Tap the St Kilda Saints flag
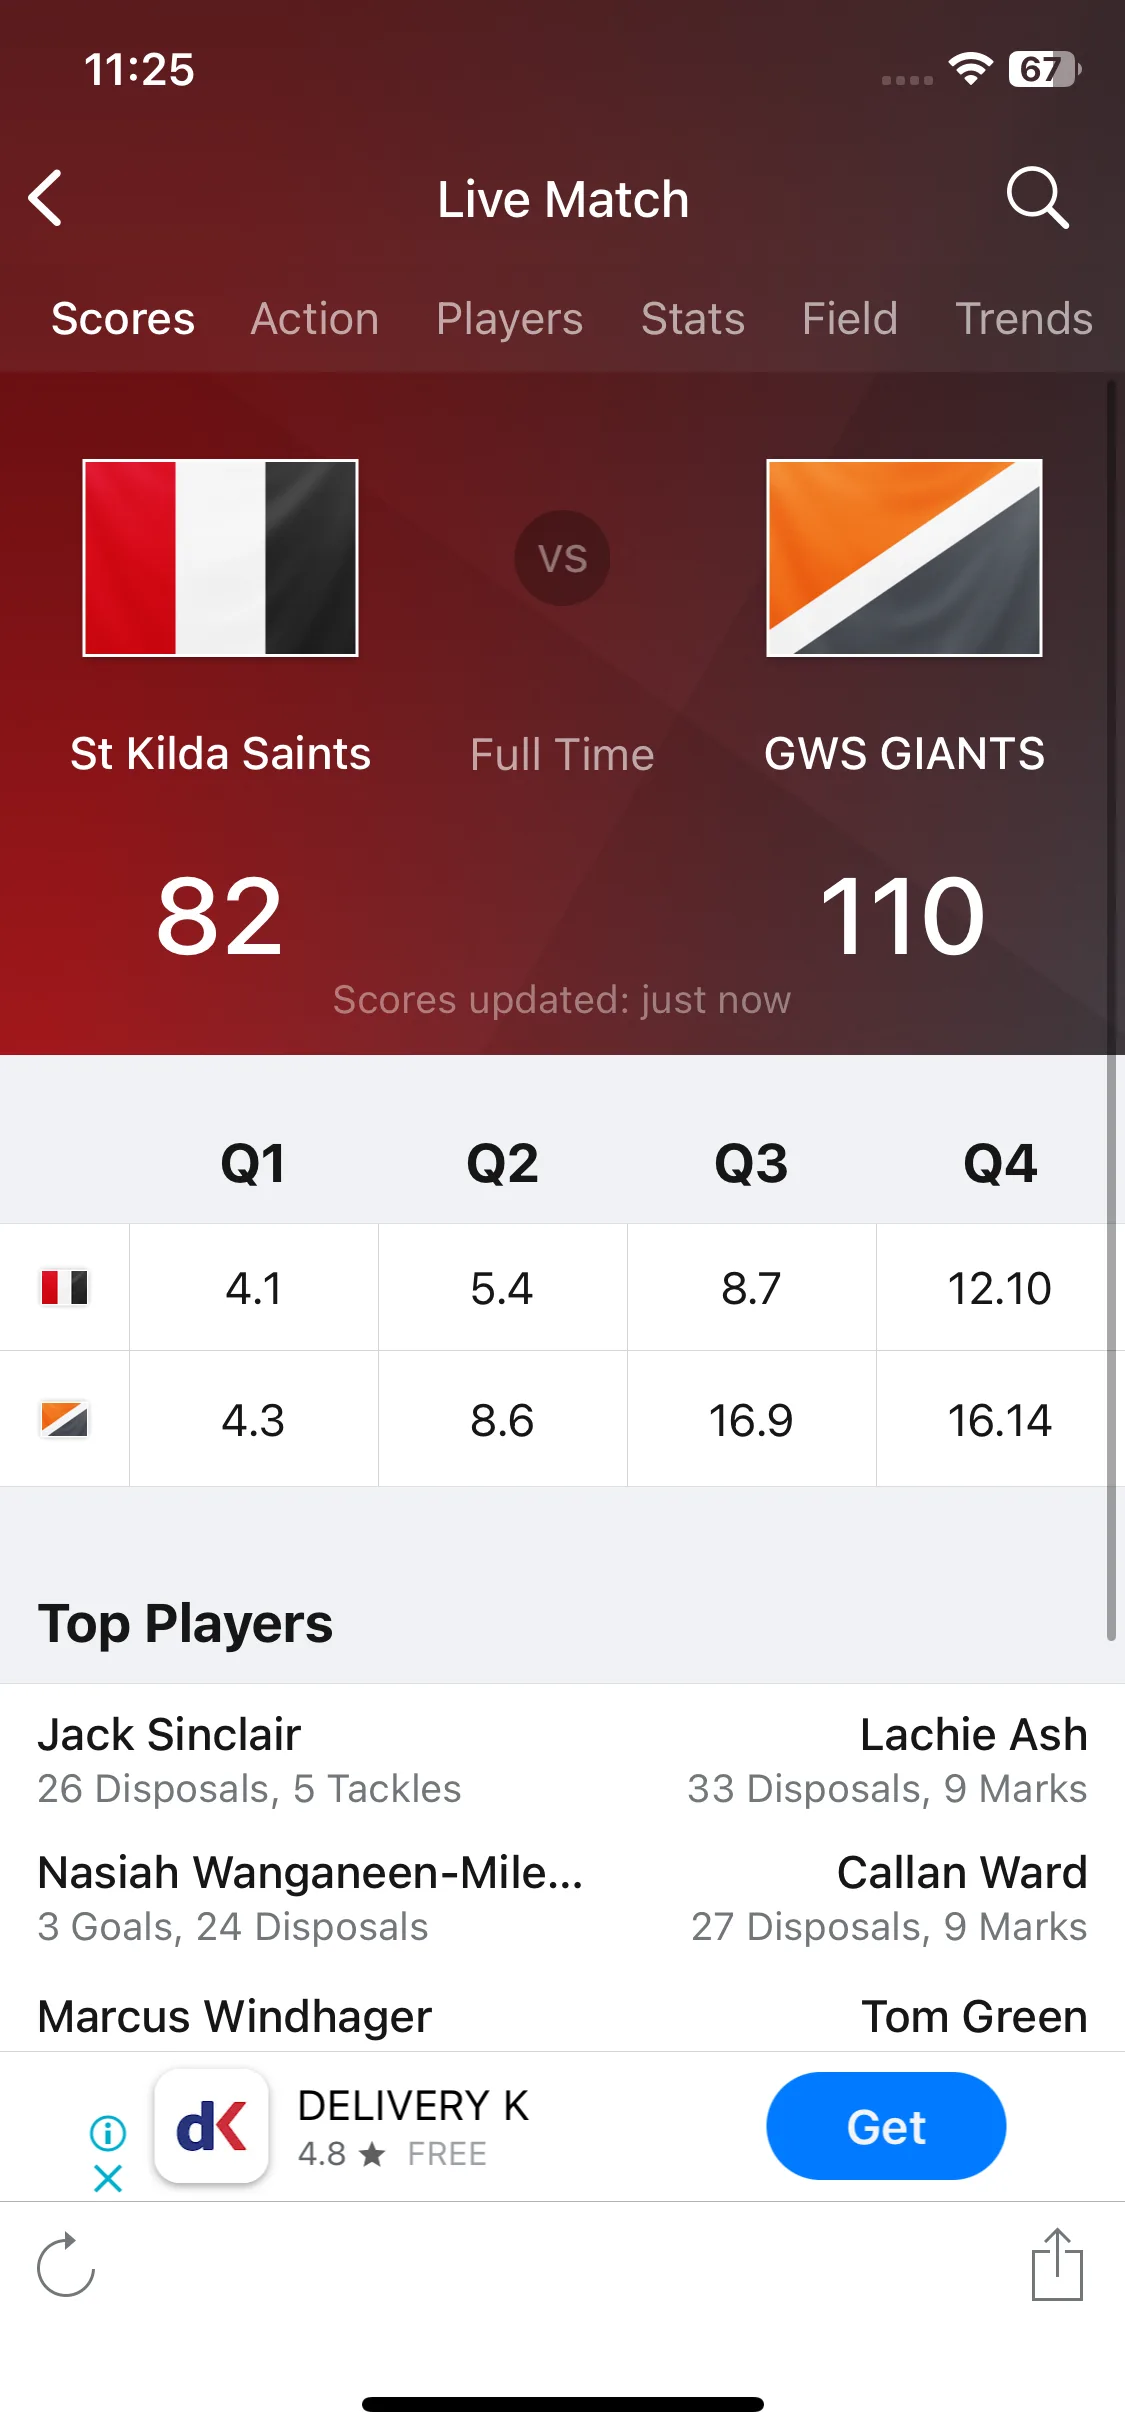 (220, 558)
